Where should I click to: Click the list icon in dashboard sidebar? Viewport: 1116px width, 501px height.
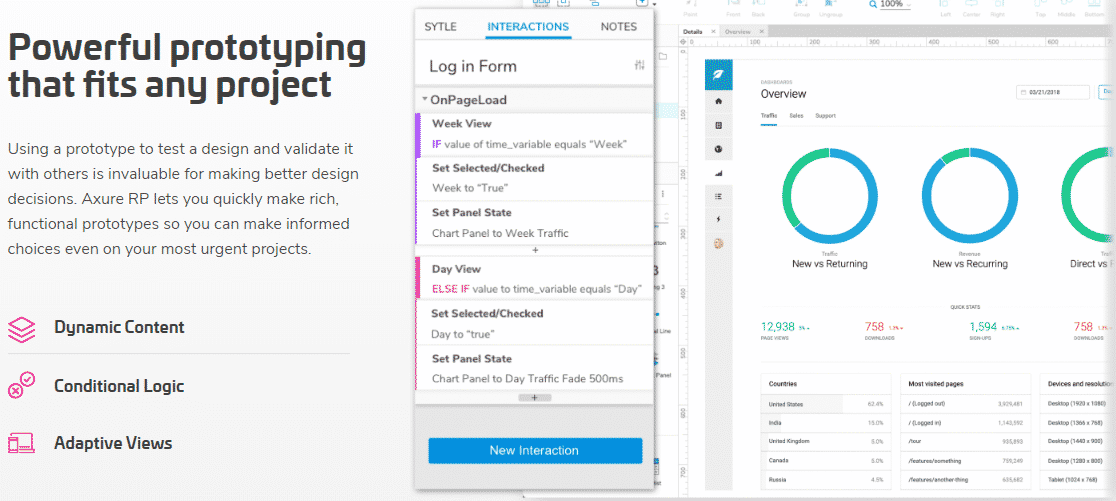coord(719,196)
